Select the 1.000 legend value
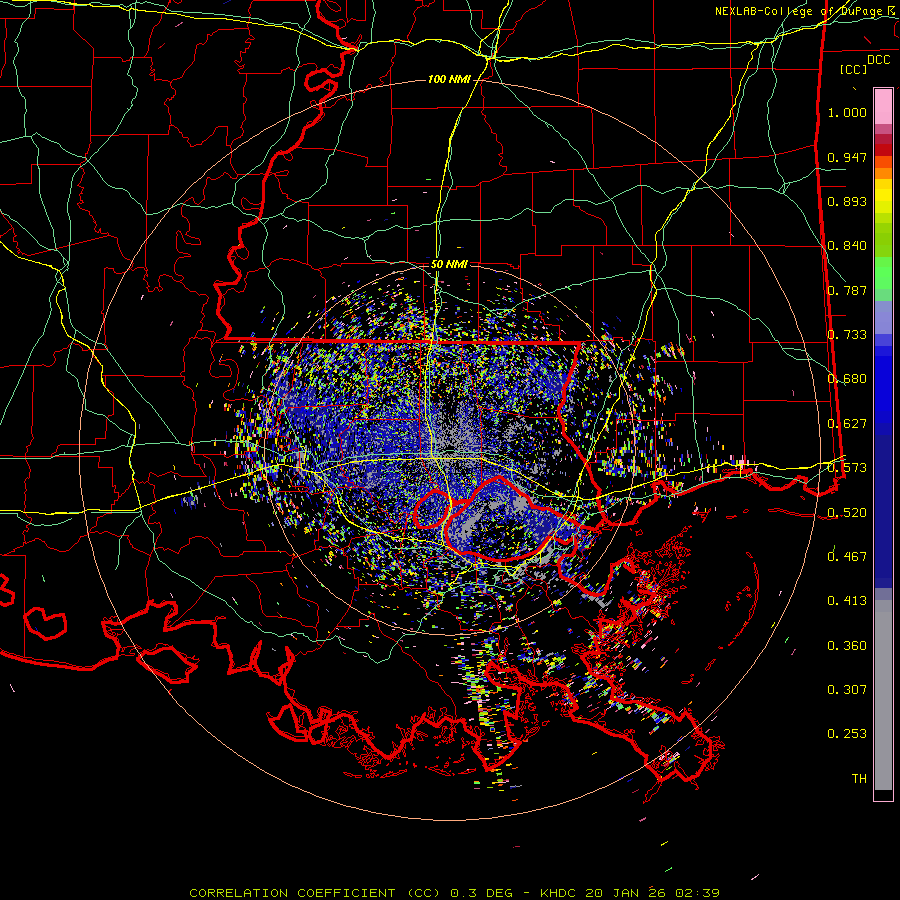Image resolution: width=900 pixels, height=900 pixels. coord(847,112)
